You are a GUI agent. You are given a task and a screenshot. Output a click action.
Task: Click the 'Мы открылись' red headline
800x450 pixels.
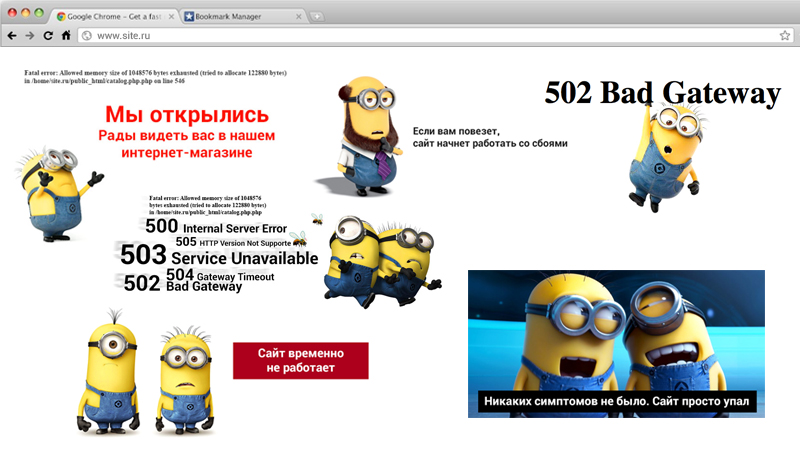(x=187, y=114)
